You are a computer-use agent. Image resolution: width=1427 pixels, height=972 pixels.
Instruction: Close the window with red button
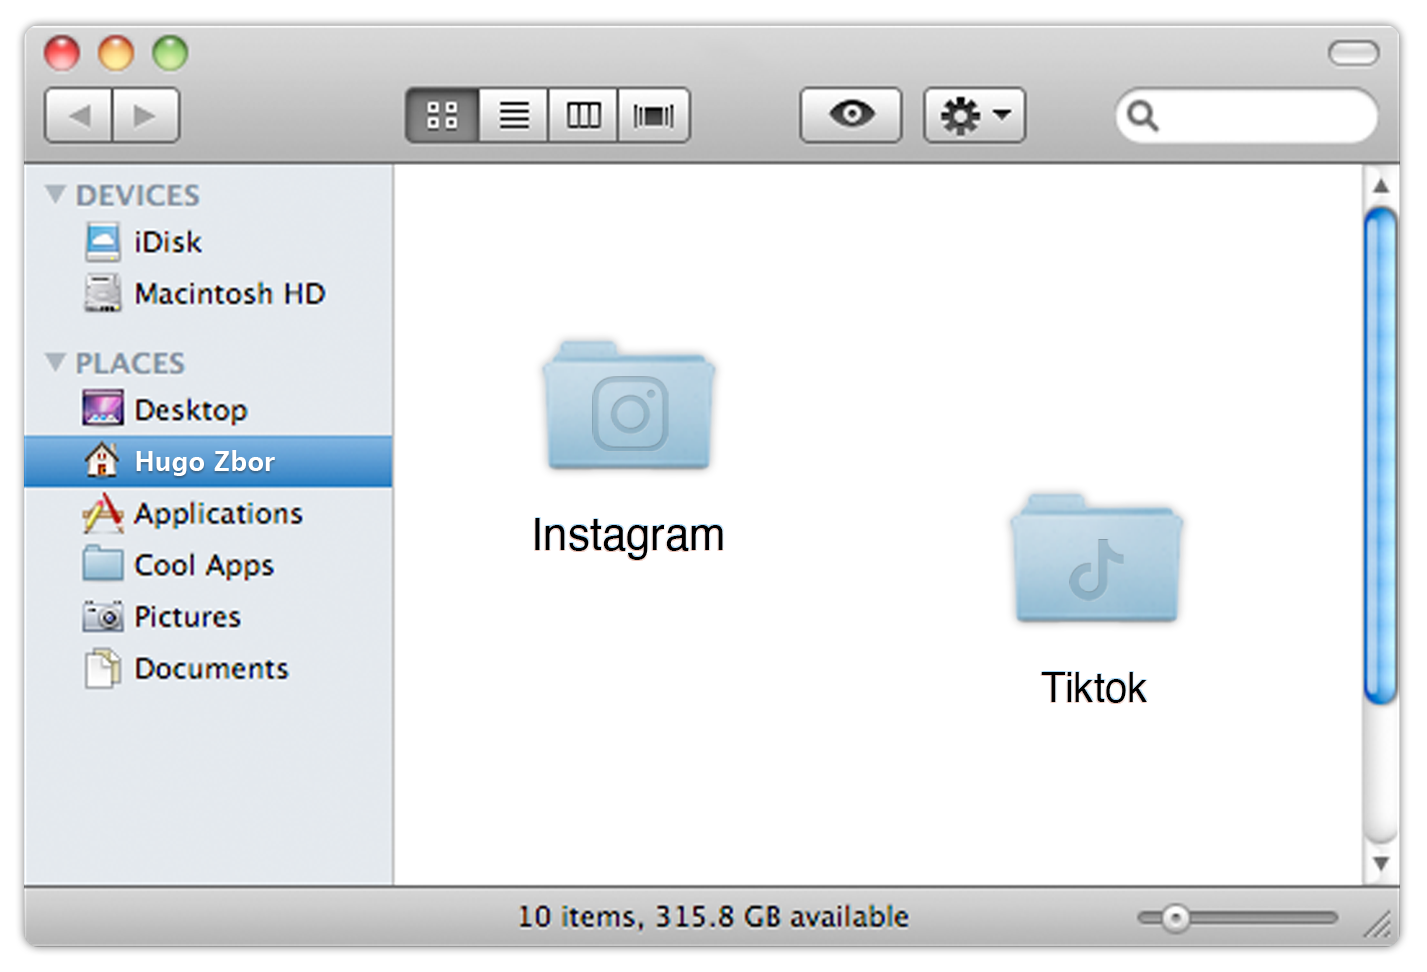(62, 53)
